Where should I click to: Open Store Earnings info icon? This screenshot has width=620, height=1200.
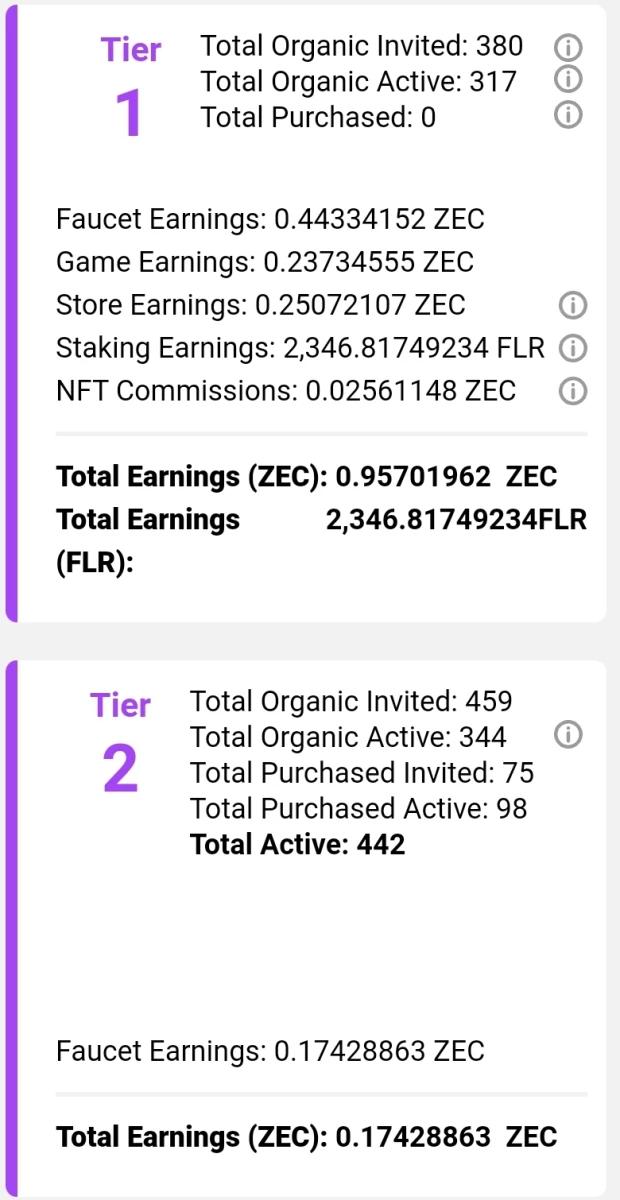(x=572, y=305)
